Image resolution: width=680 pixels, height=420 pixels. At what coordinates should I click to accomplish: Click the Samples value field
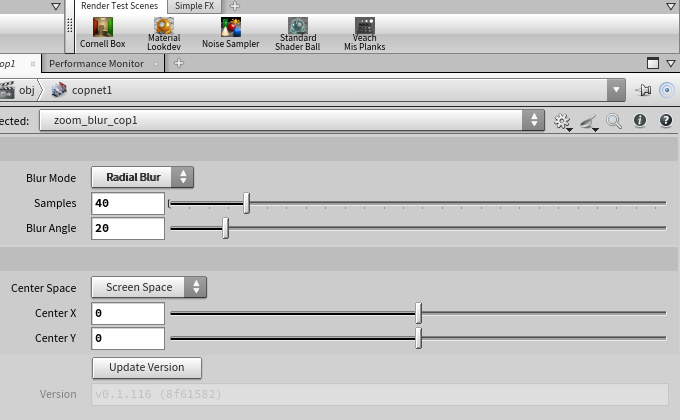pos(128,203)
